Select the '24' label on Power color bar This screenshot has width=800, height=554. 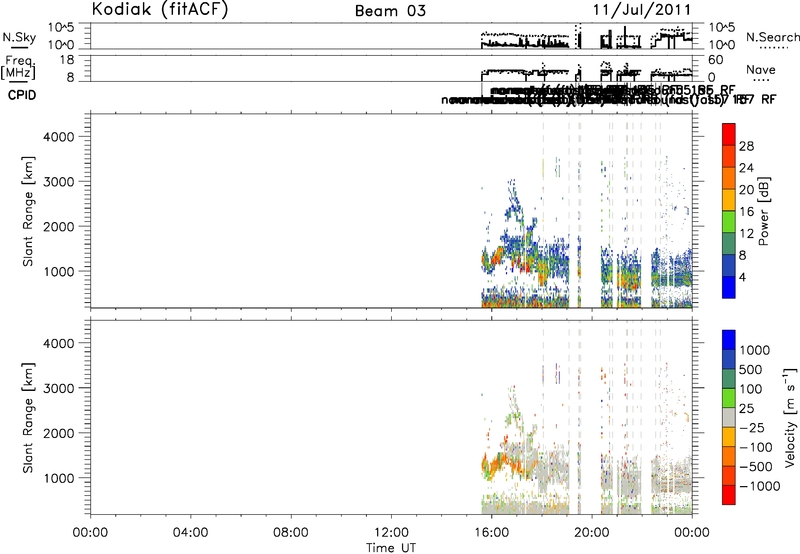pyautogui.click(x=746, y=168)
